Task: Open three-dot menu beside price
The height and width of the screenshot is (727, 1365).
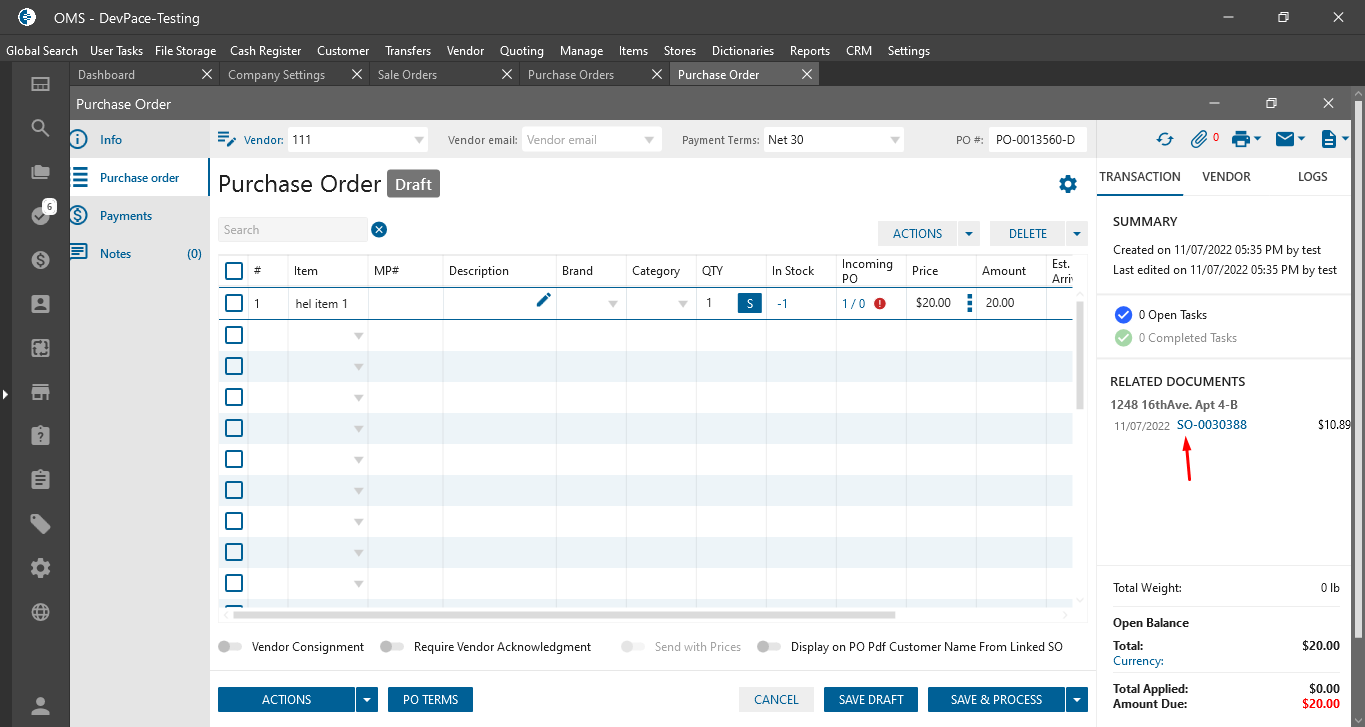Action: tap(969, 303)
